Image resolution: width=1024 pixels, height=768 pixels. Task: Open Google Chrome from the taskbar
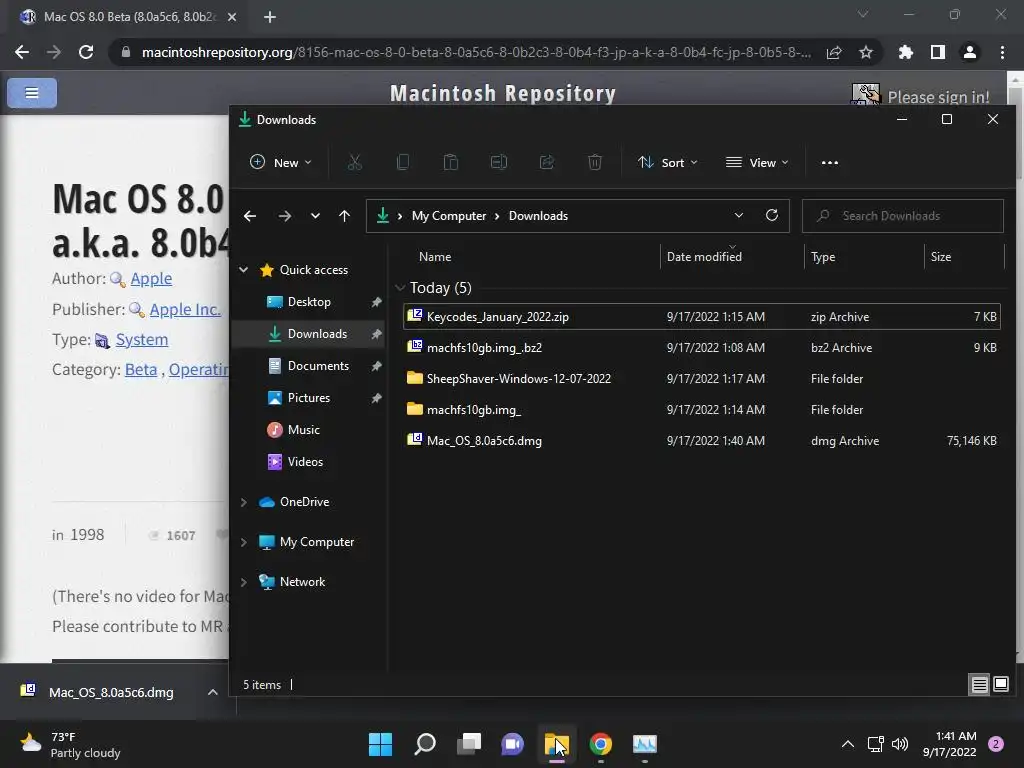601,744
